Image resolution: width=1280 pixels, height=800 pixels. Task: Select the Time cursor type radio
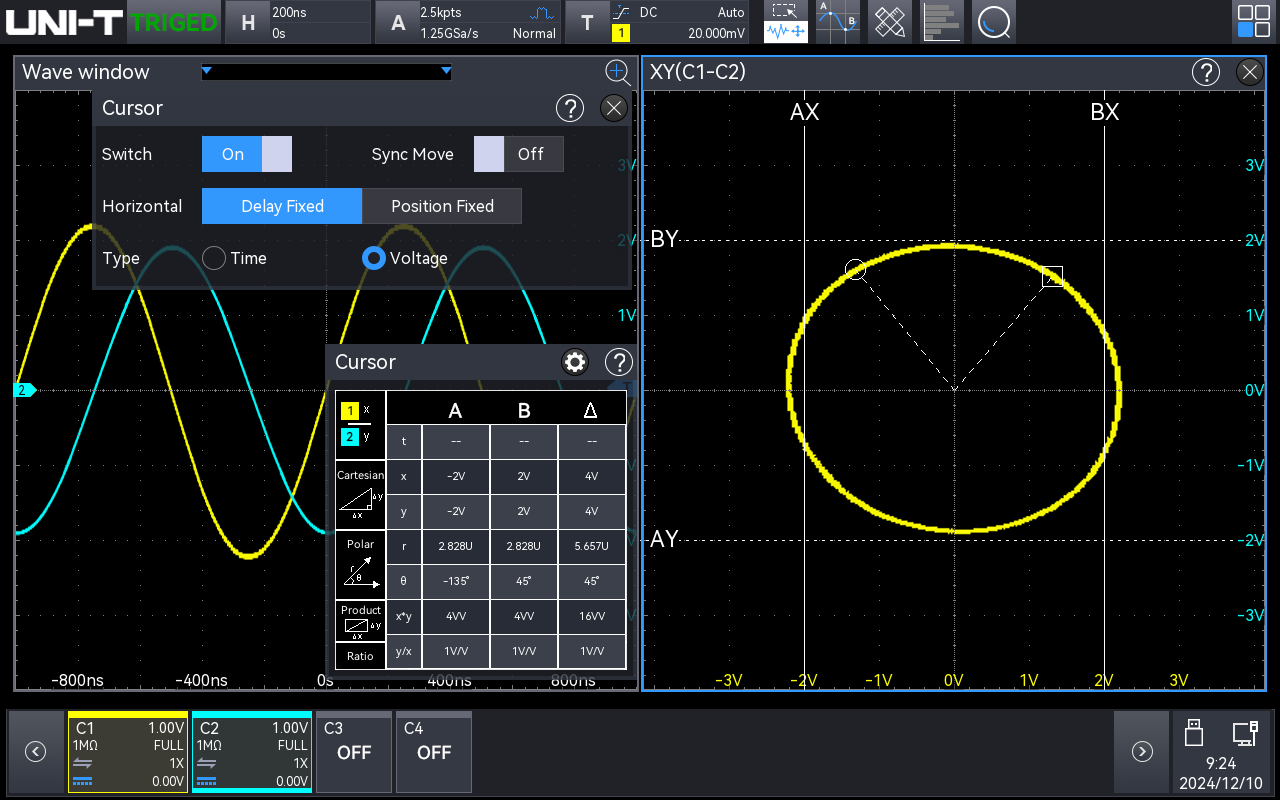[214, 258]
